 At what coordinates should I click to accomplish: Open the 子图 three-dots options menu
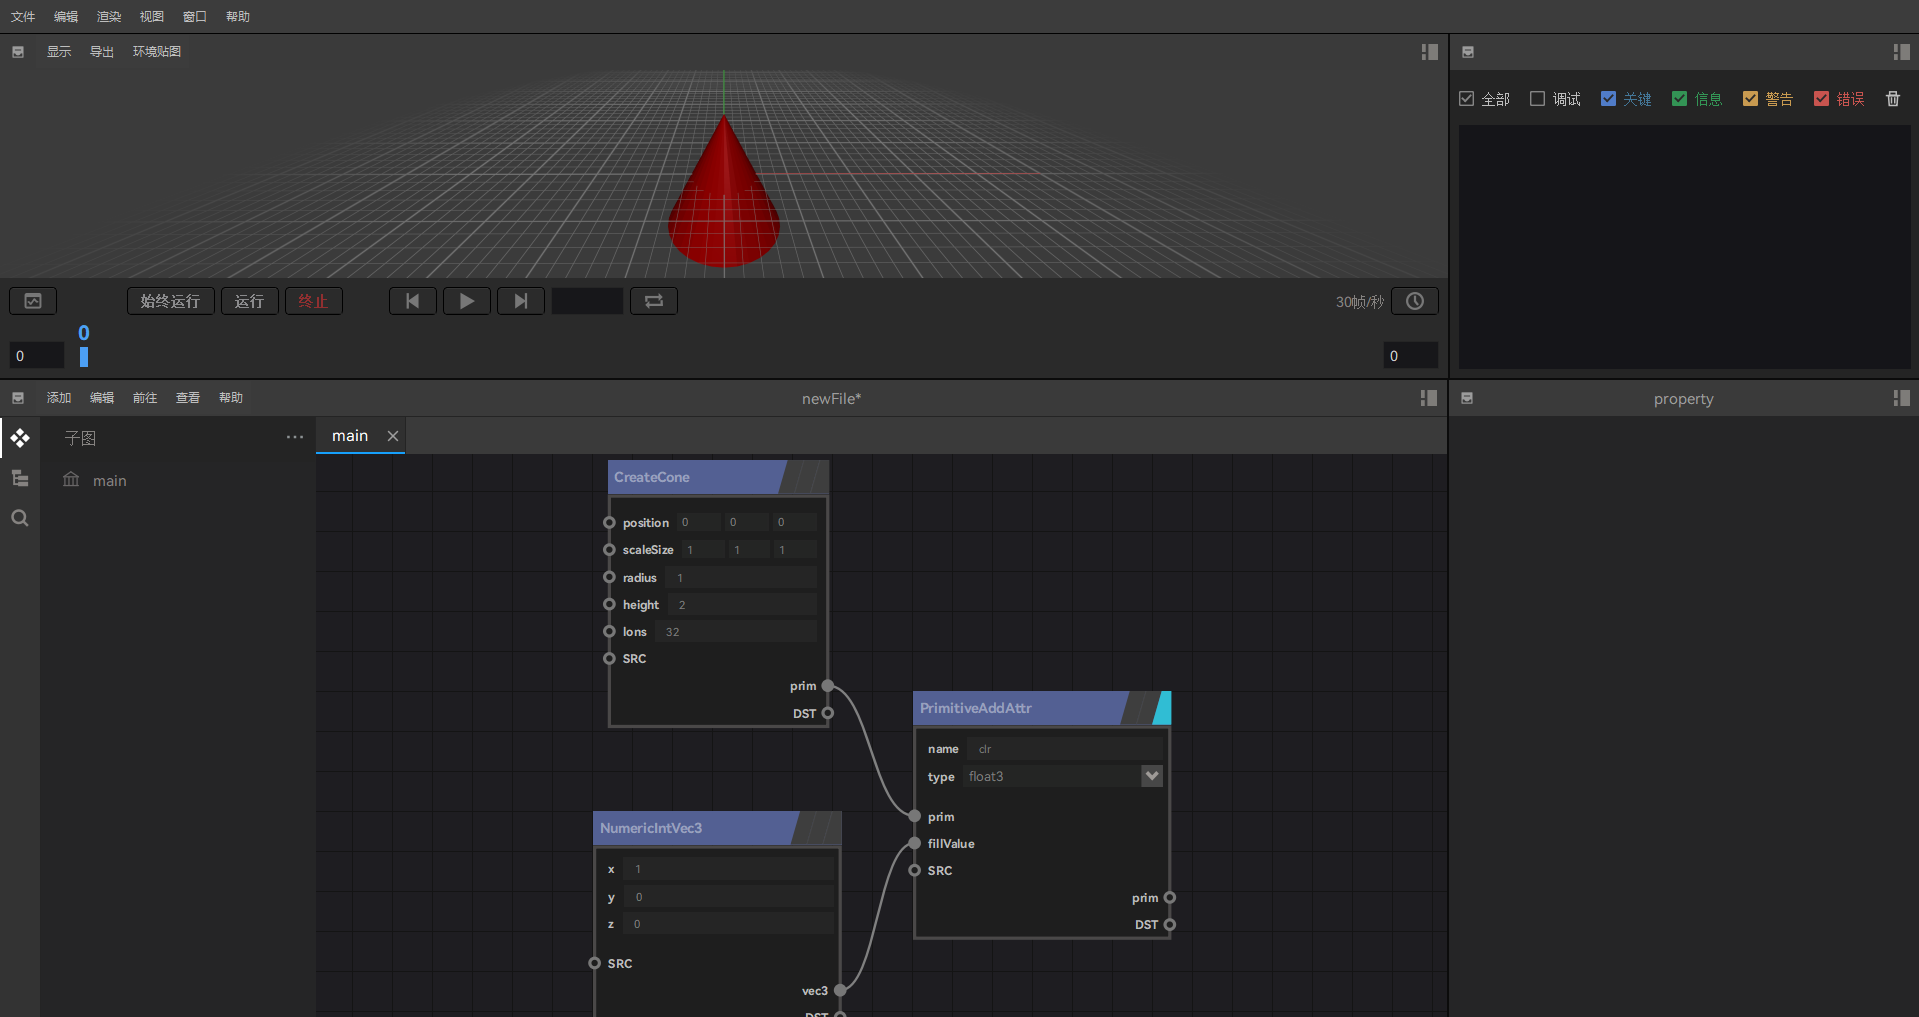tap(294, 437)
